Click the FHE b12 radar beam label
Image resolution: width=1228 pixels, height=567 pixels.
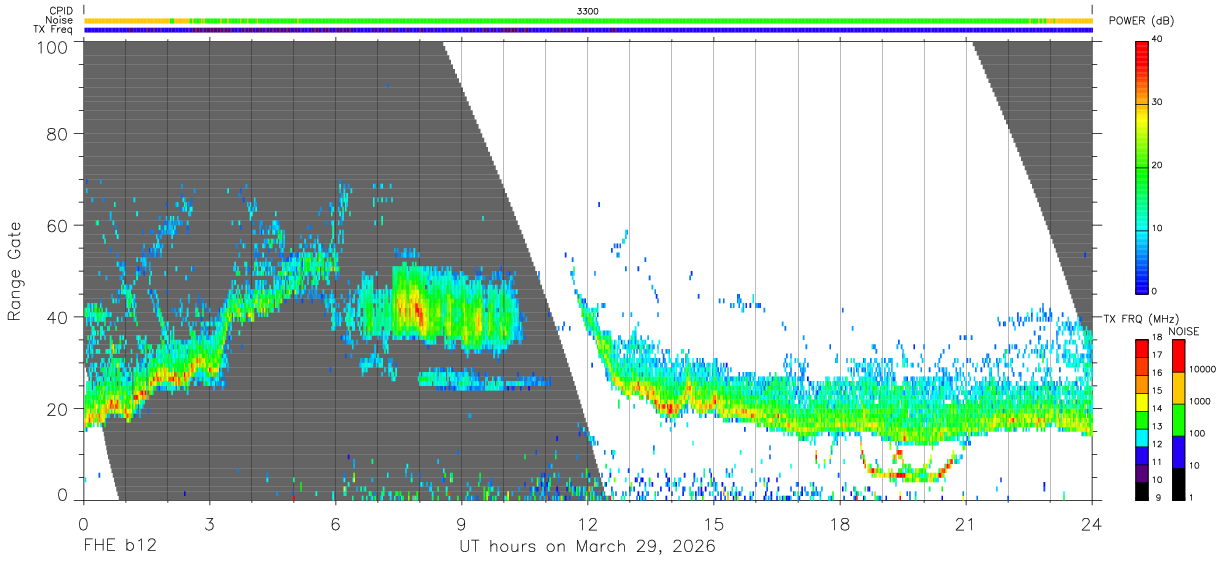click(119, 547)
